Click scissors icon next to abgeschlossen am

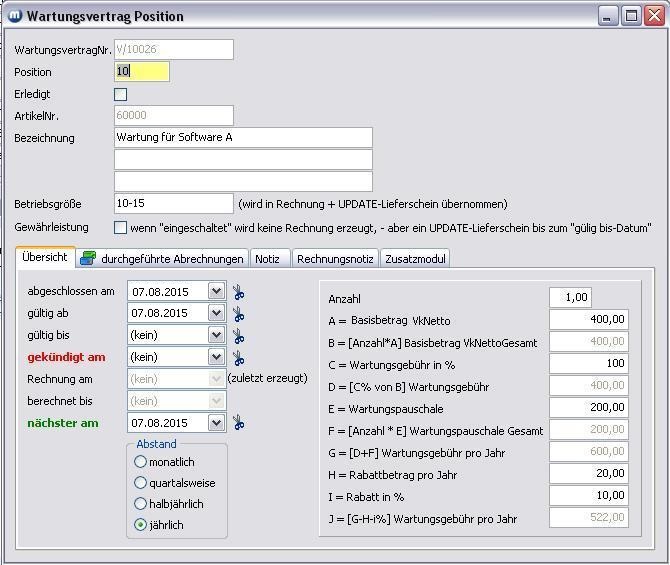239,291
